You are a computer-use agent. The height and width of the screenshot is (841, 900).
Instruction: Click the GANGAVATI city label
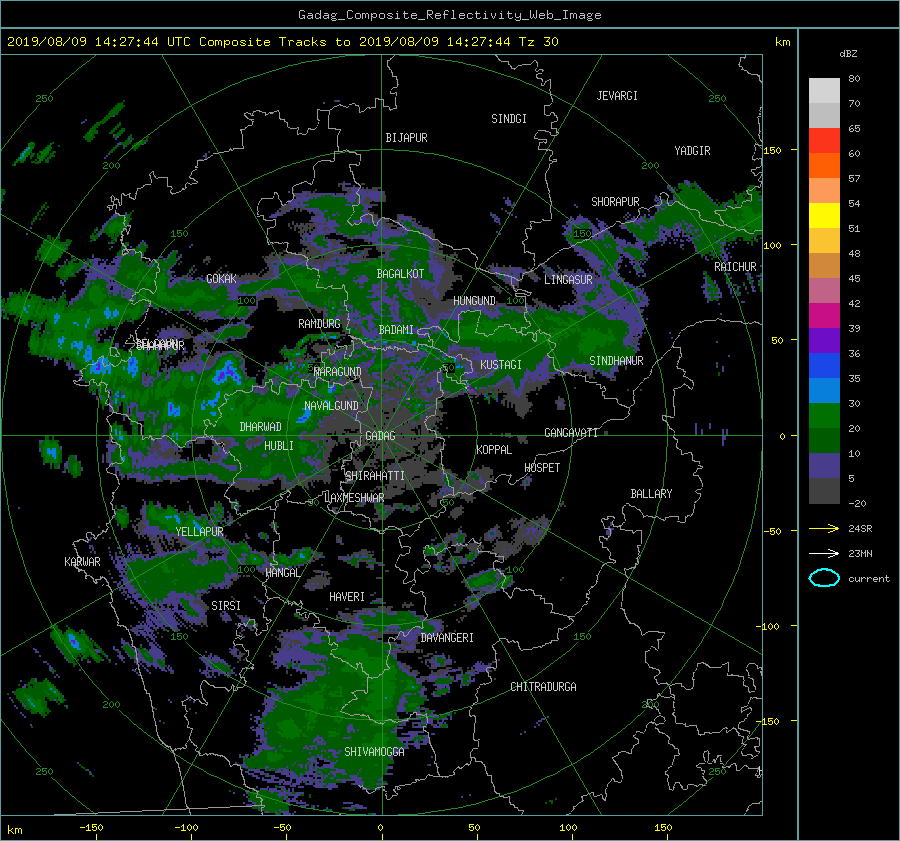(x=571, y=433)
